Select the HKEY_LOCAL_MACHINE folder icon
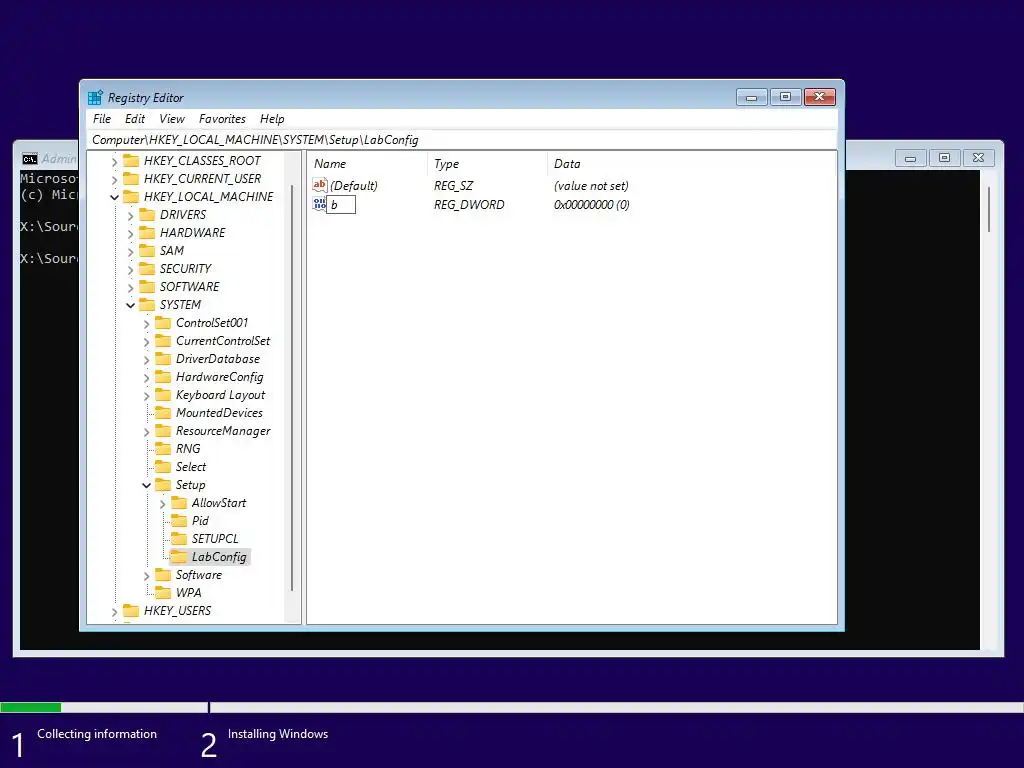The width and height of the screenshot is (1024, 768). point(131,197)
